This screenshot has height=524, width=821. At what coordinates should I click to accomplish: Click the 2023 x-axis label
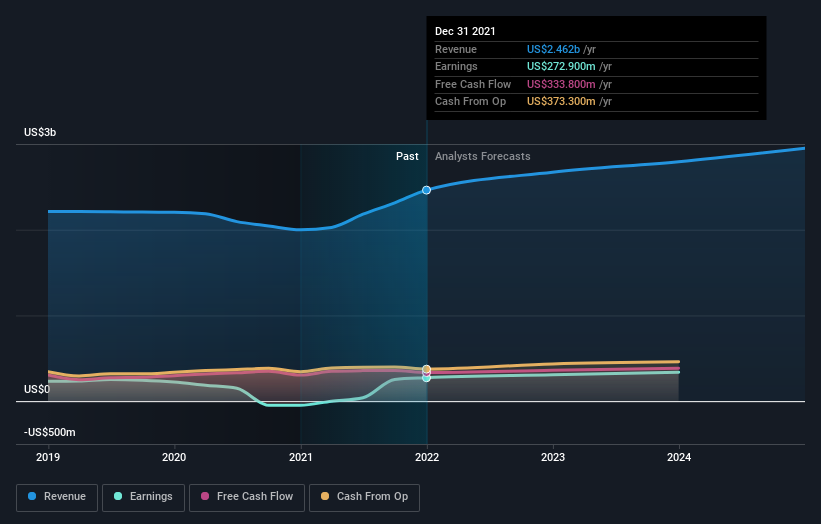553,458
